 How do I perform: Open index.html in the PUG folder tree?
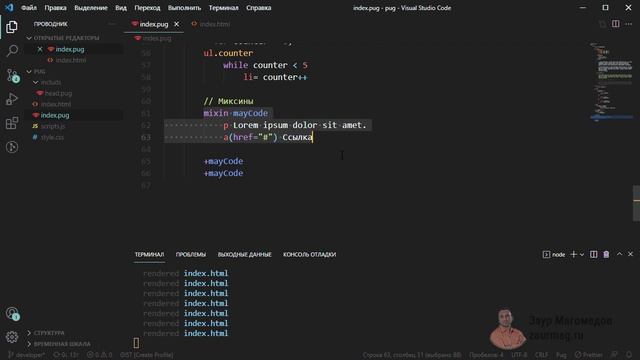pyautogui.click(x=56, y=104)
